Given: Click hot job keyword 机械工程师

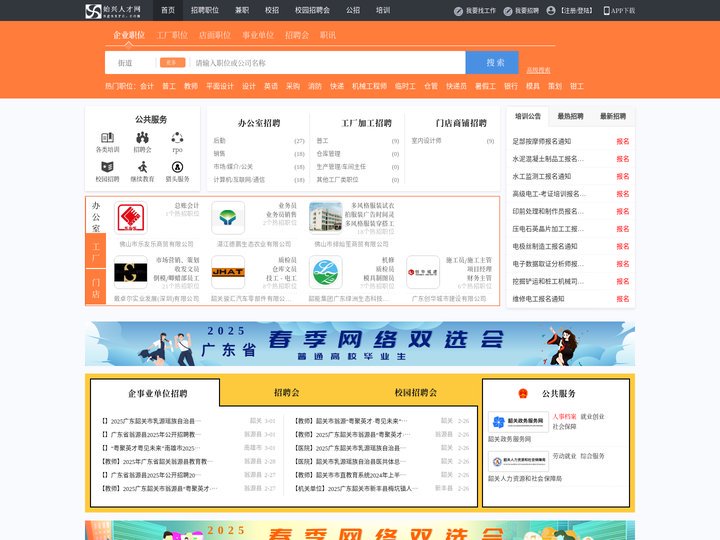Looking at the screenshot, I should point(370,86).
